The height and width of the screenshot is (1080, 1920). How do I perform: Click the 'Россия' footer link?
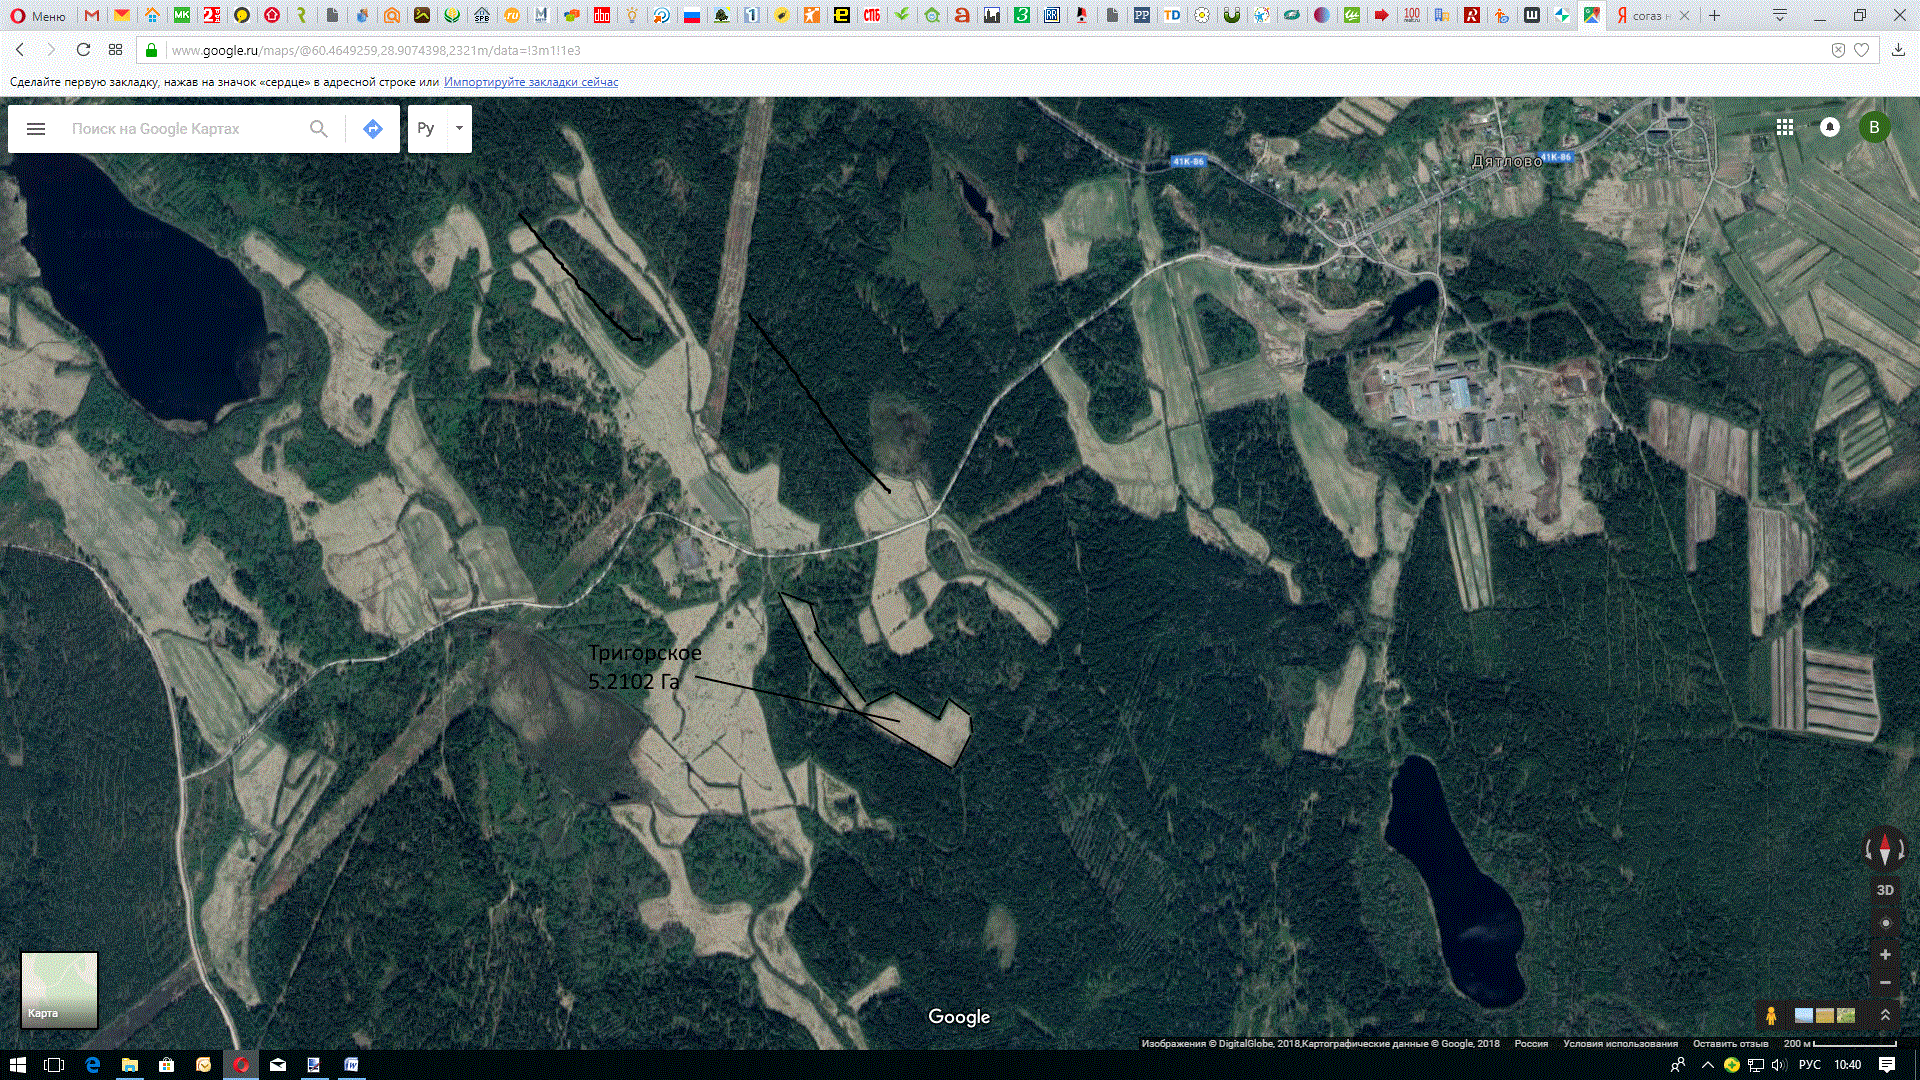[x=1531, y=1044]
